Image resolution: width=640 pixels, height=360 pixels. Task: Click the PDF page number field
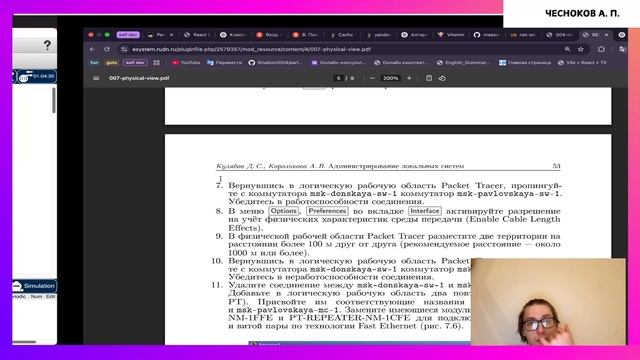(338, 78)
